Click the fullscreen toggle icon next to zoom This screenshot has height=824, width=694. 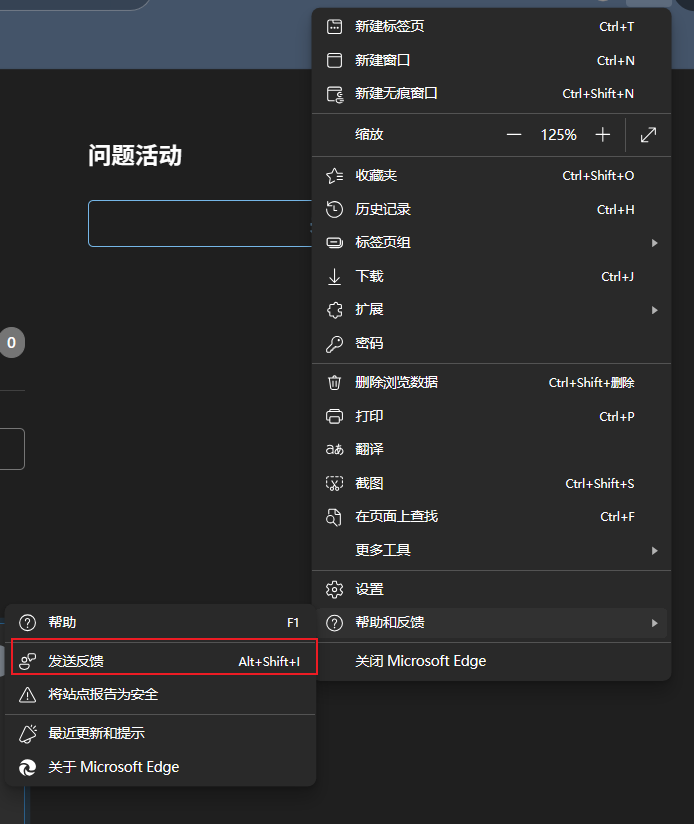(x=648, y=134)
